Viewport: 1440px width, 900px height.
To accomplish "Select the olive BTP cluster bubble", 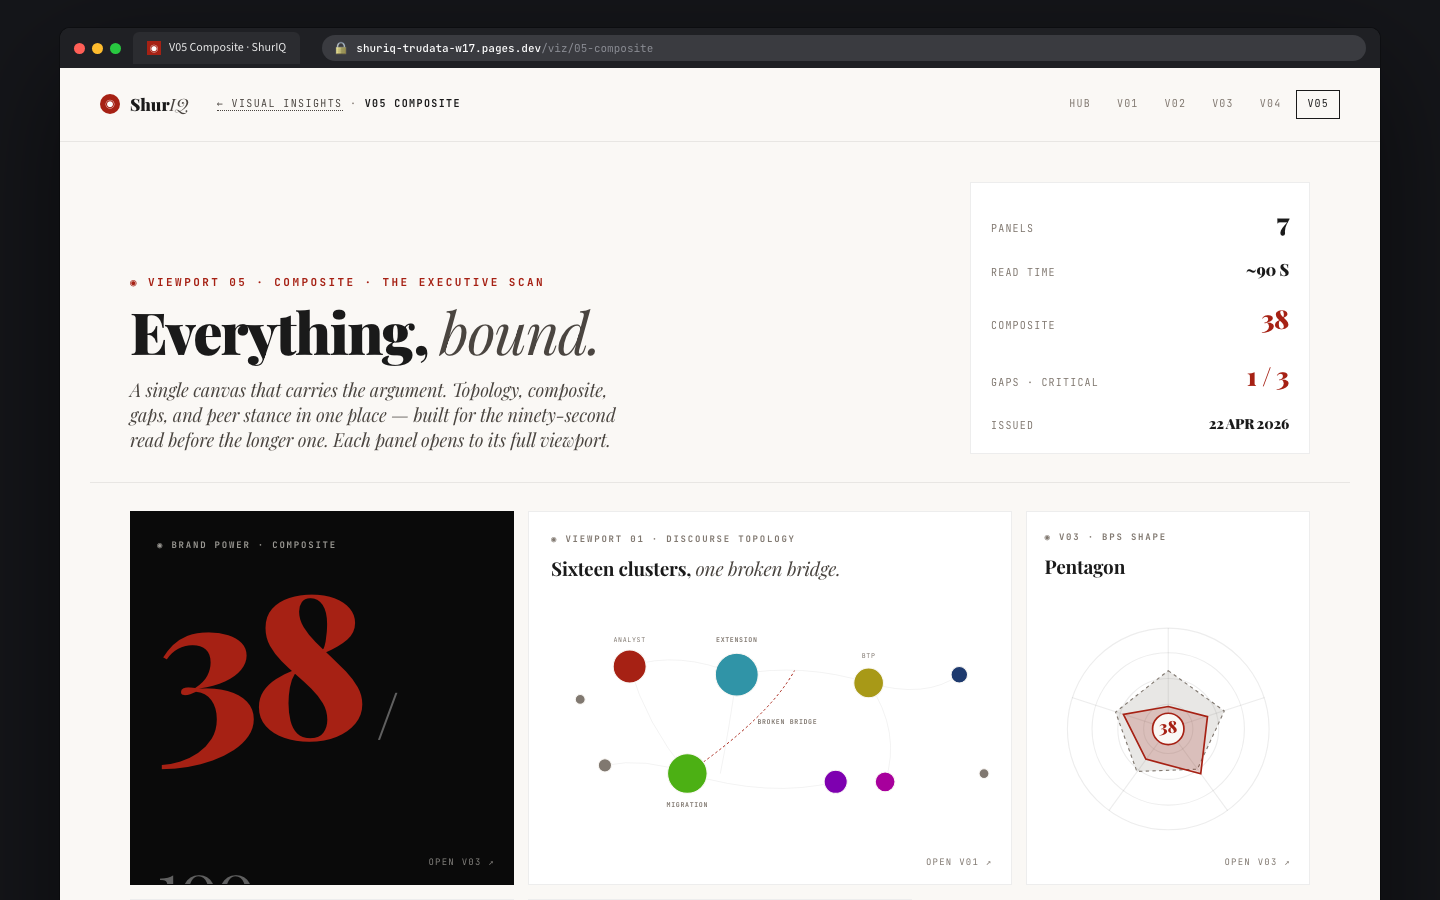I will [x=868, y=682].
